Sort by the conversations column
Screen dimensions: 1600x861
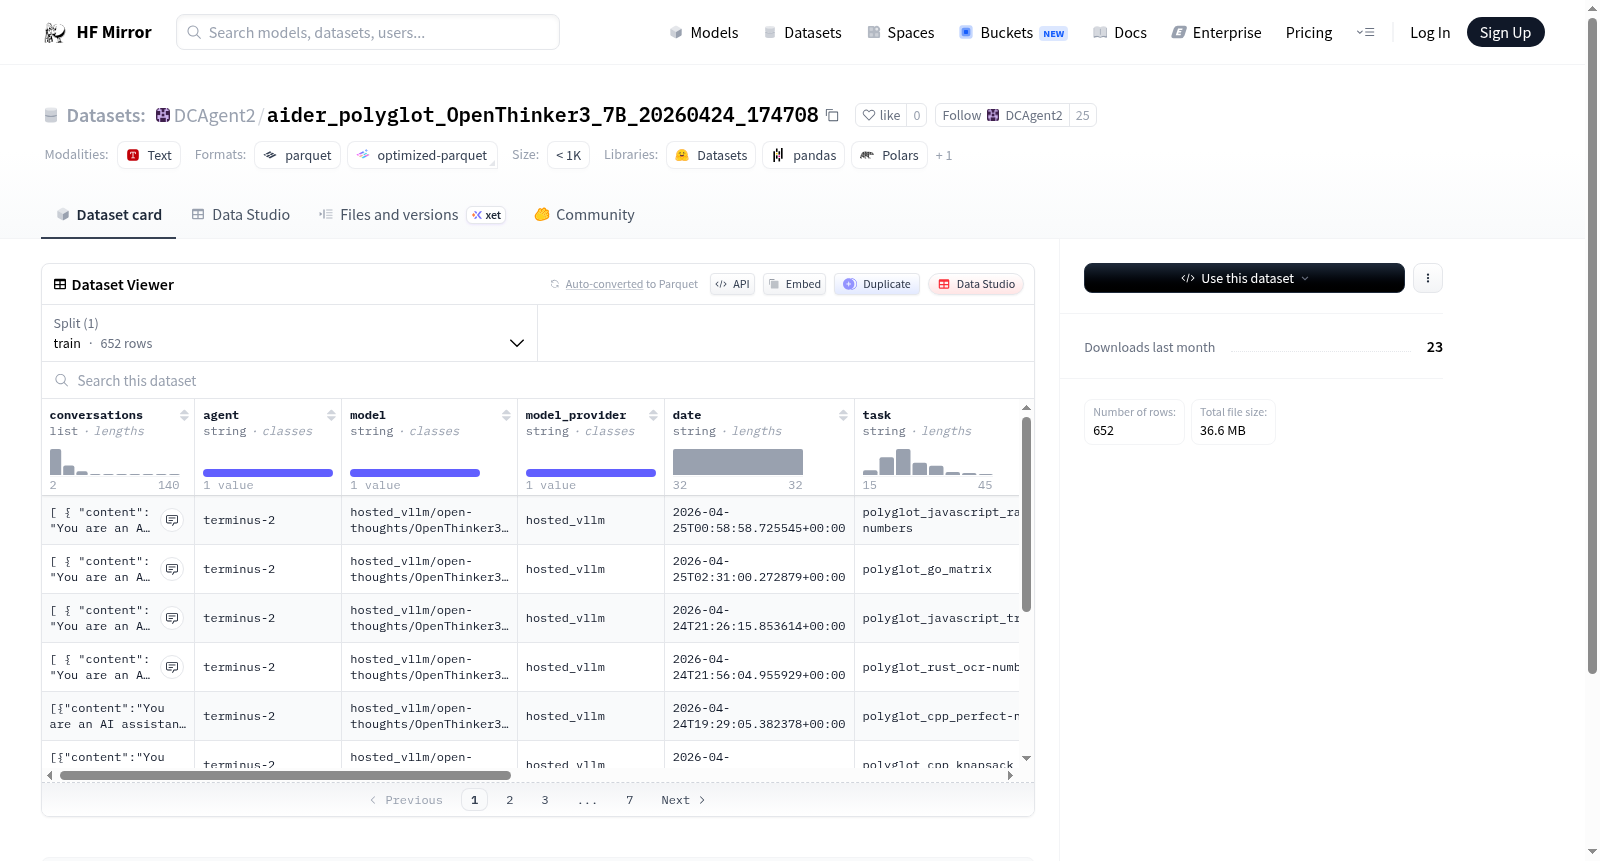[184, 415]
